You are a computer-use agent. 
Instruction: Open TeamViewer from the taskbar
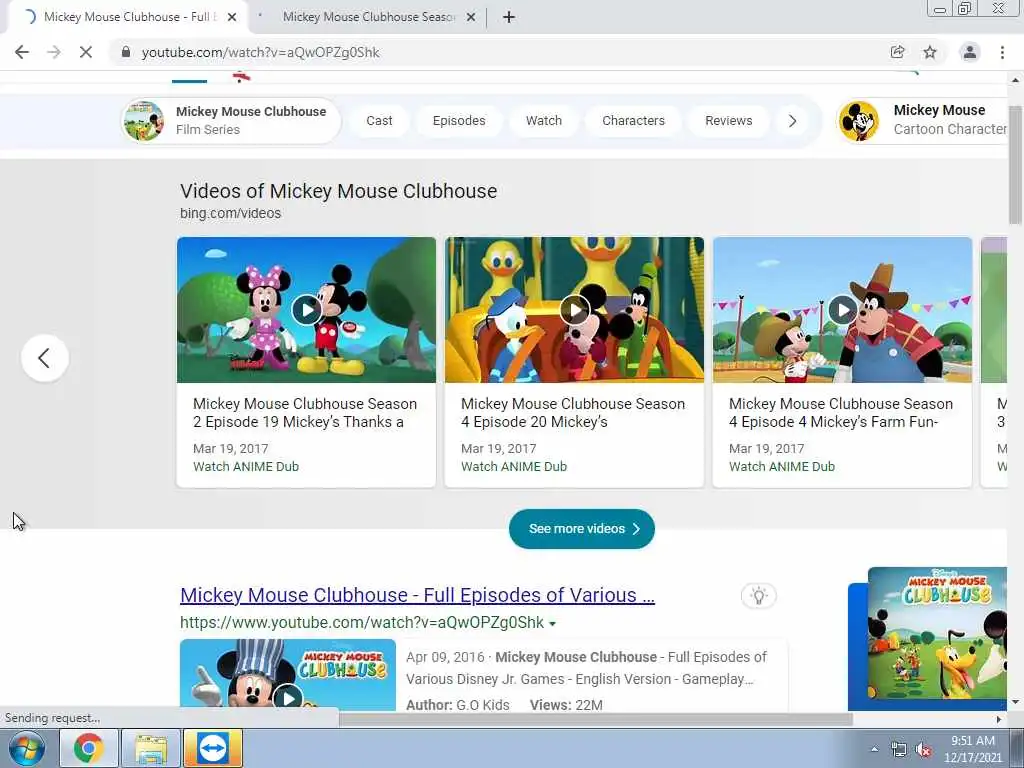[213, 748]
